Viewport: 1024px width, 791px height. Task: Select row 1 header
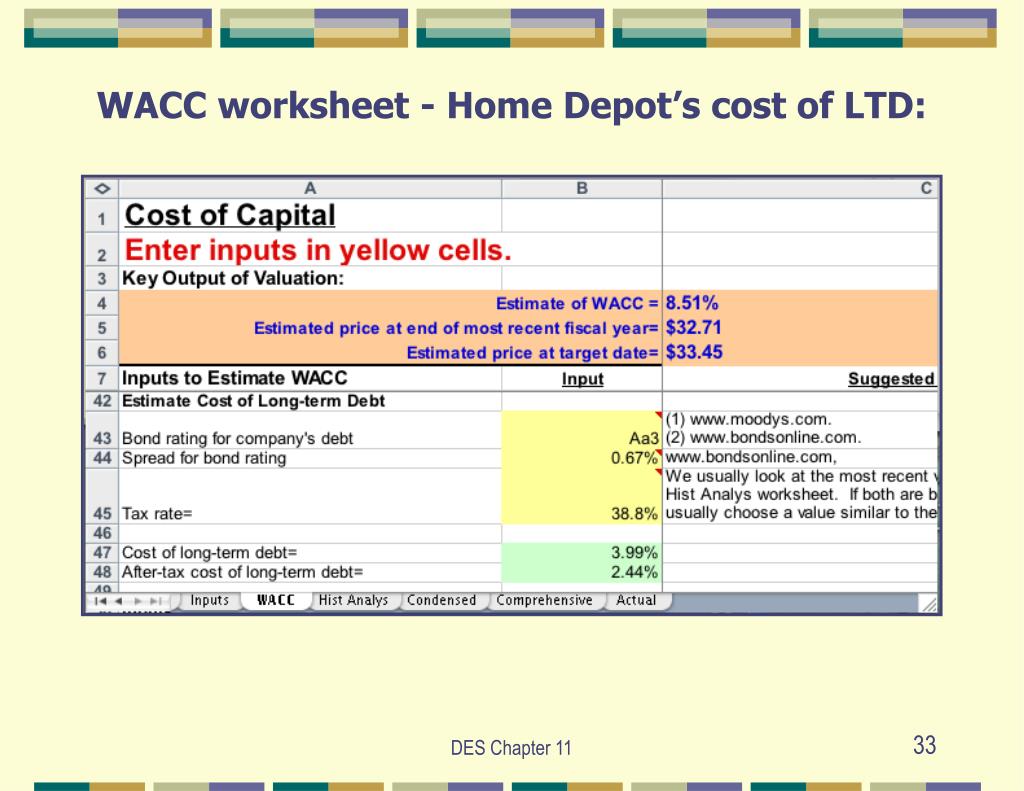102,216
